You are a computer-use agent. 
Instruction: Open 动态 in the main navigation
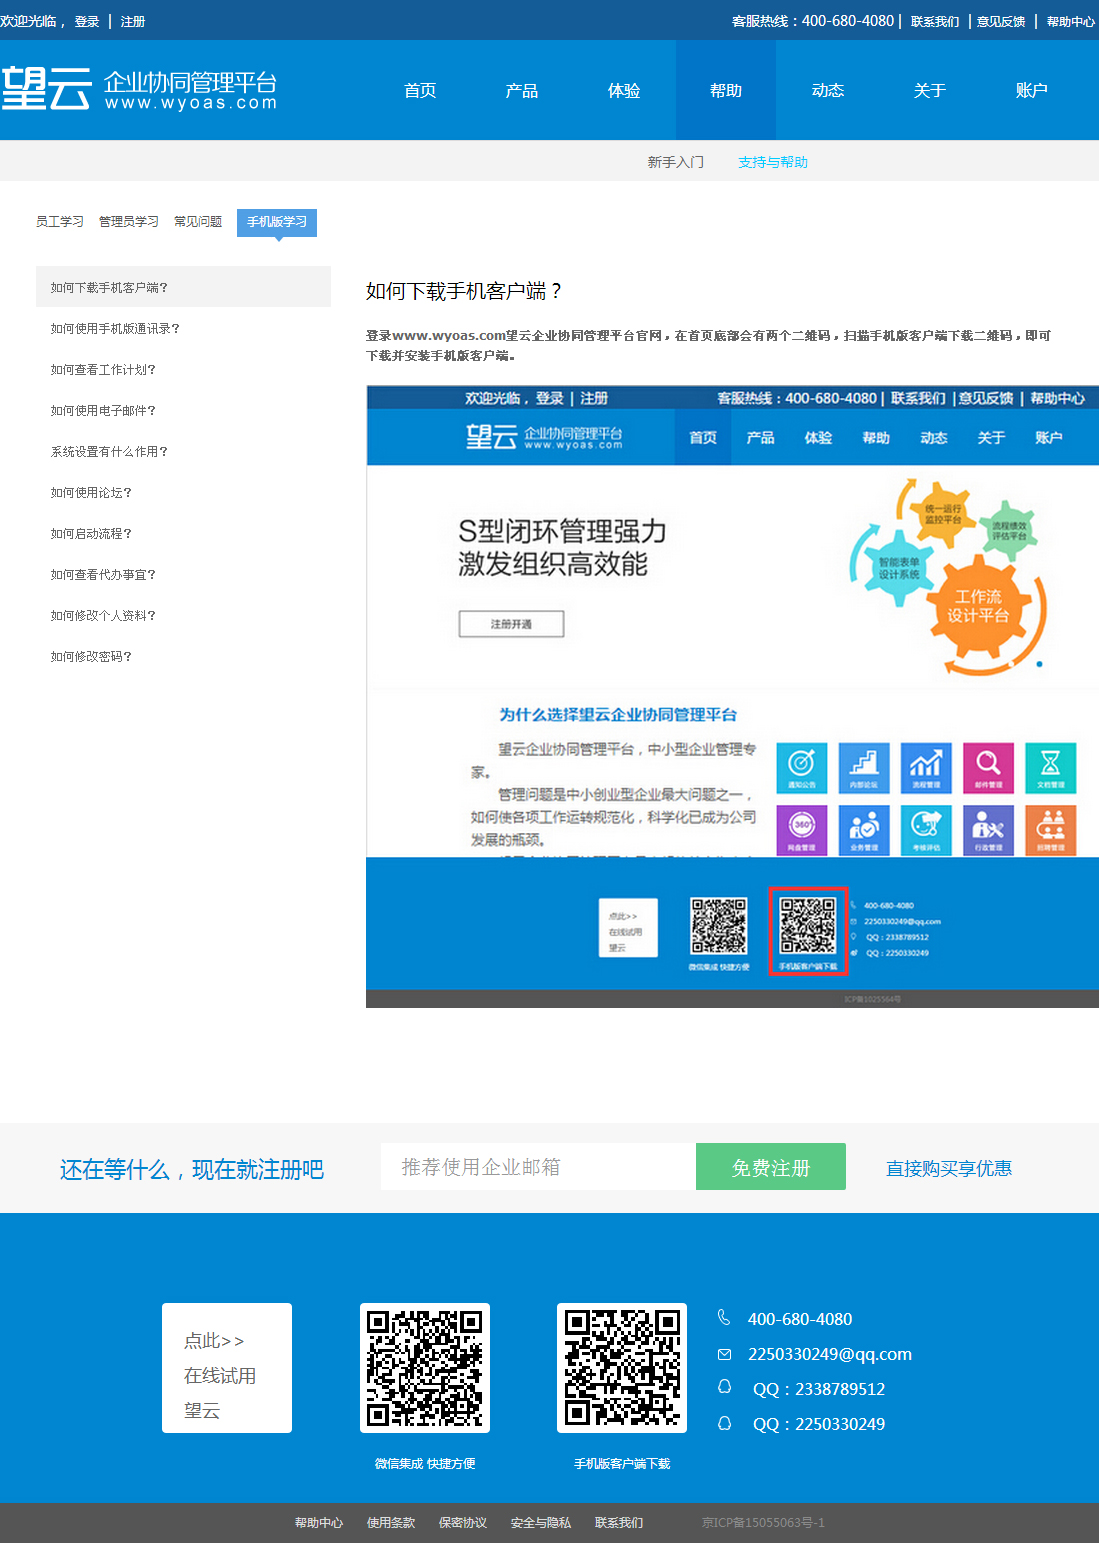pyautogui.click(x=828, y=90)
